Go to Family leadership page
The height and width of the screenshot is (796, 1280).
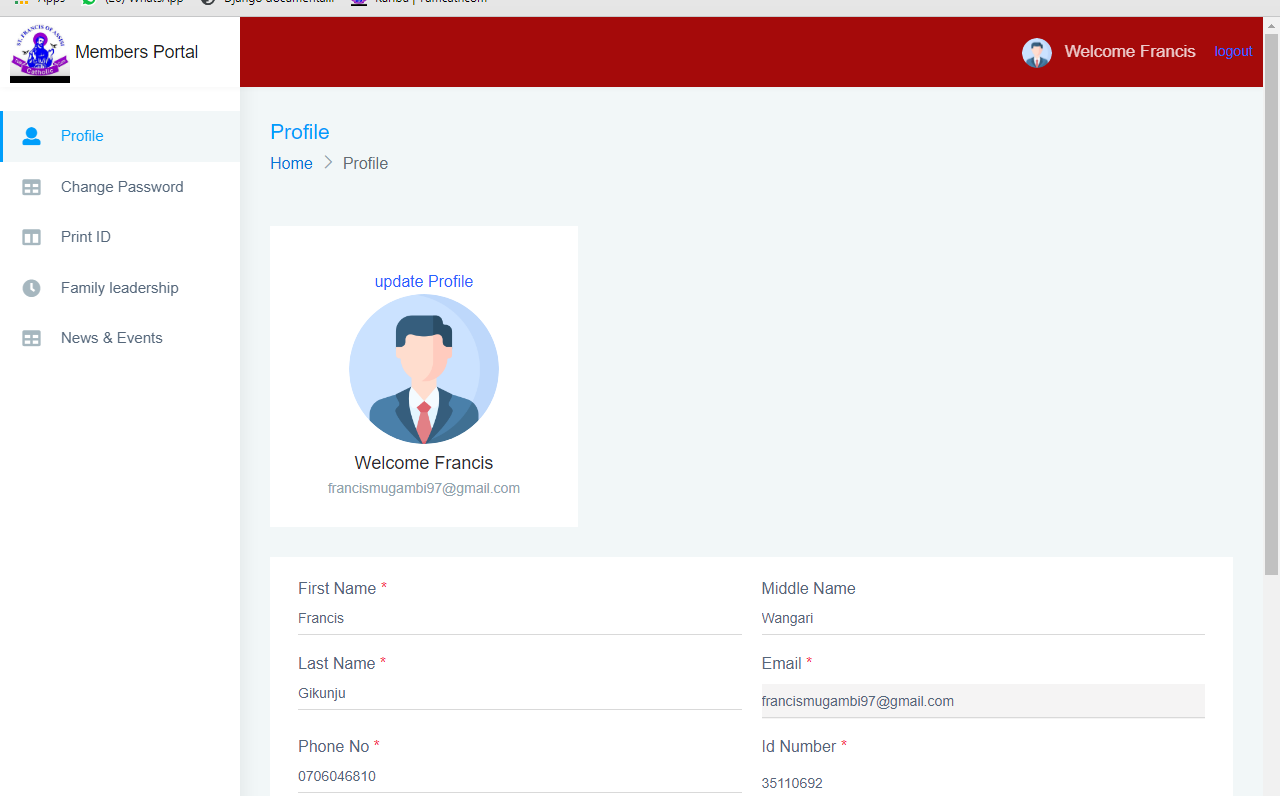point(120,288)
